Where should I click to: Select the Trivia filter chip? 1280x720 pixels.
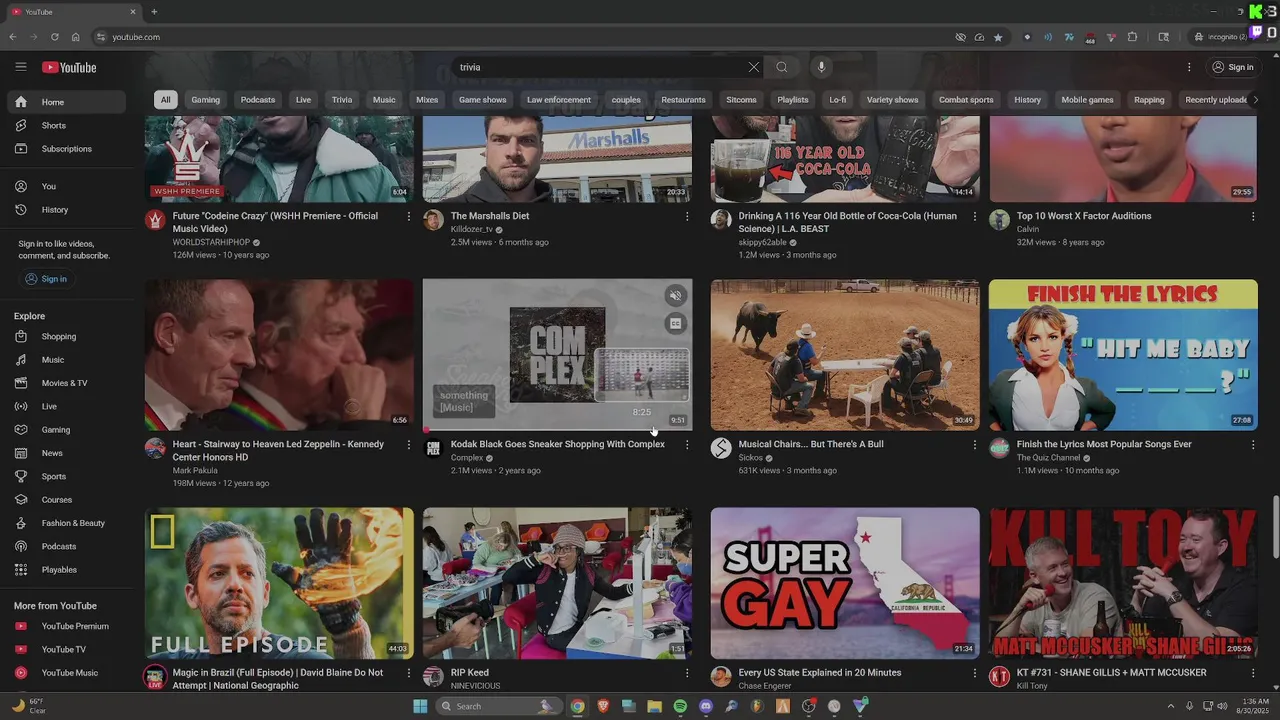point(342,100)
